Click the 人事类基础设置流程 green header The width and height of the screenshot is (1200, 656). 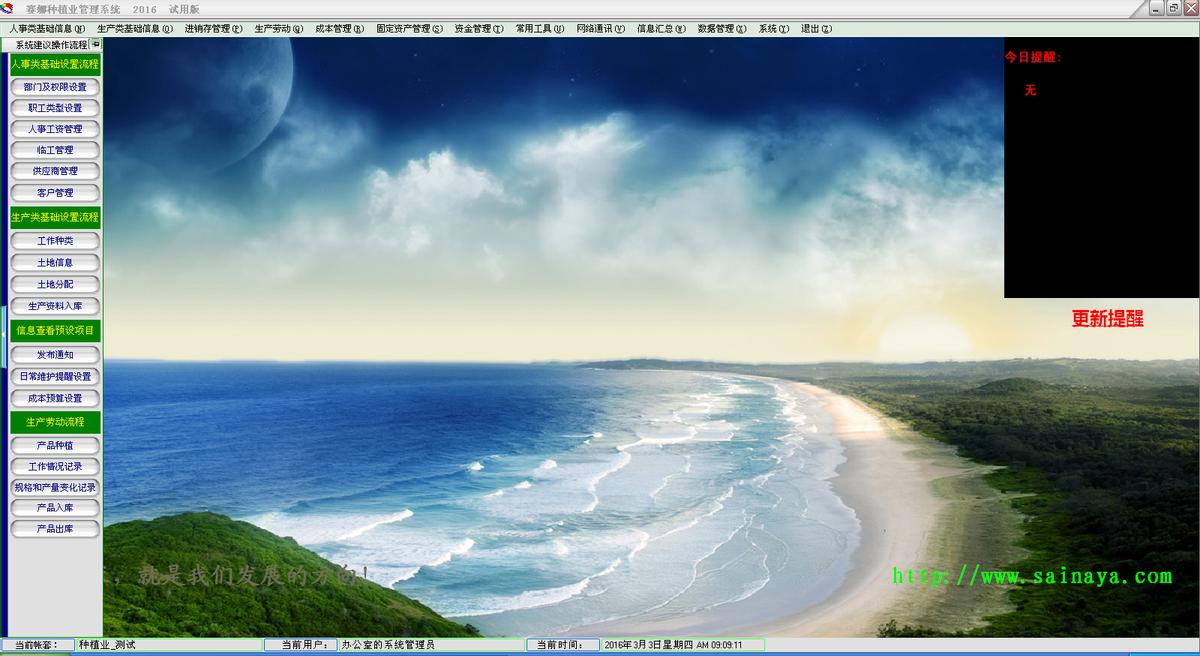[55, 64]
